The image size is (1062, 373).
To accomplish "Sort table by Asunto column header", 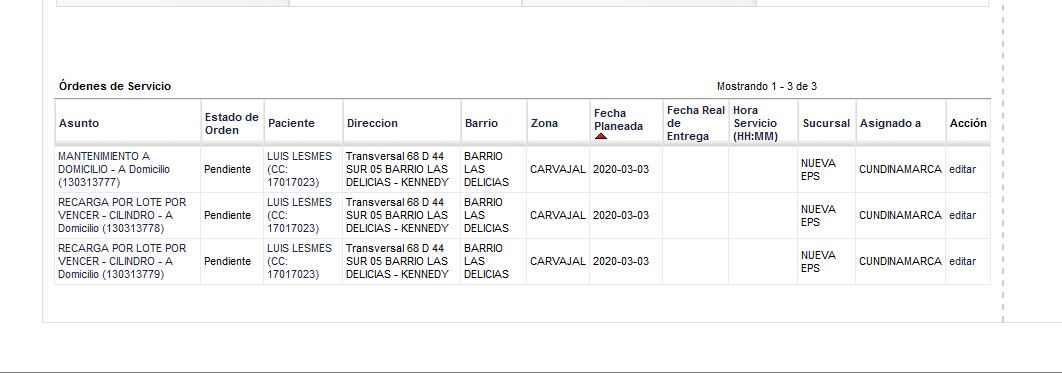I will click(x=79, y=123).
